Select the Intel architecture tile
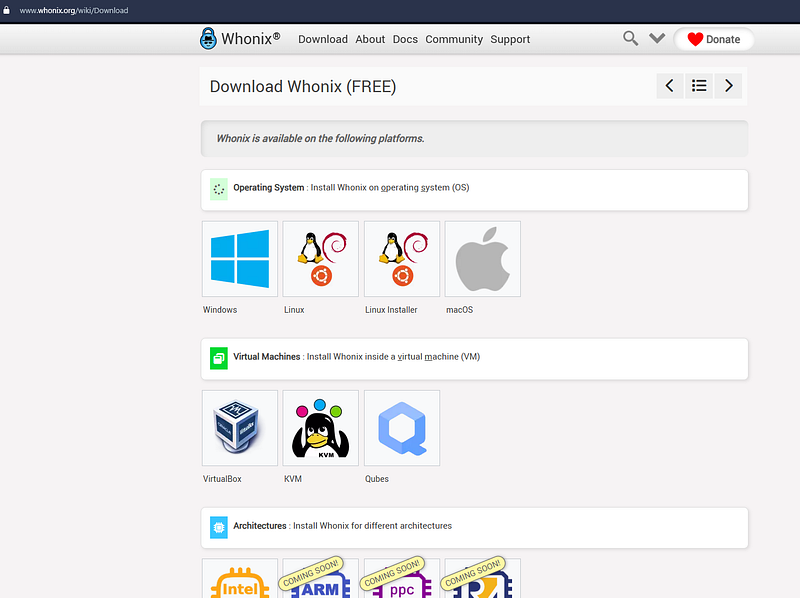The image size is (800, 598). [240, 579]
